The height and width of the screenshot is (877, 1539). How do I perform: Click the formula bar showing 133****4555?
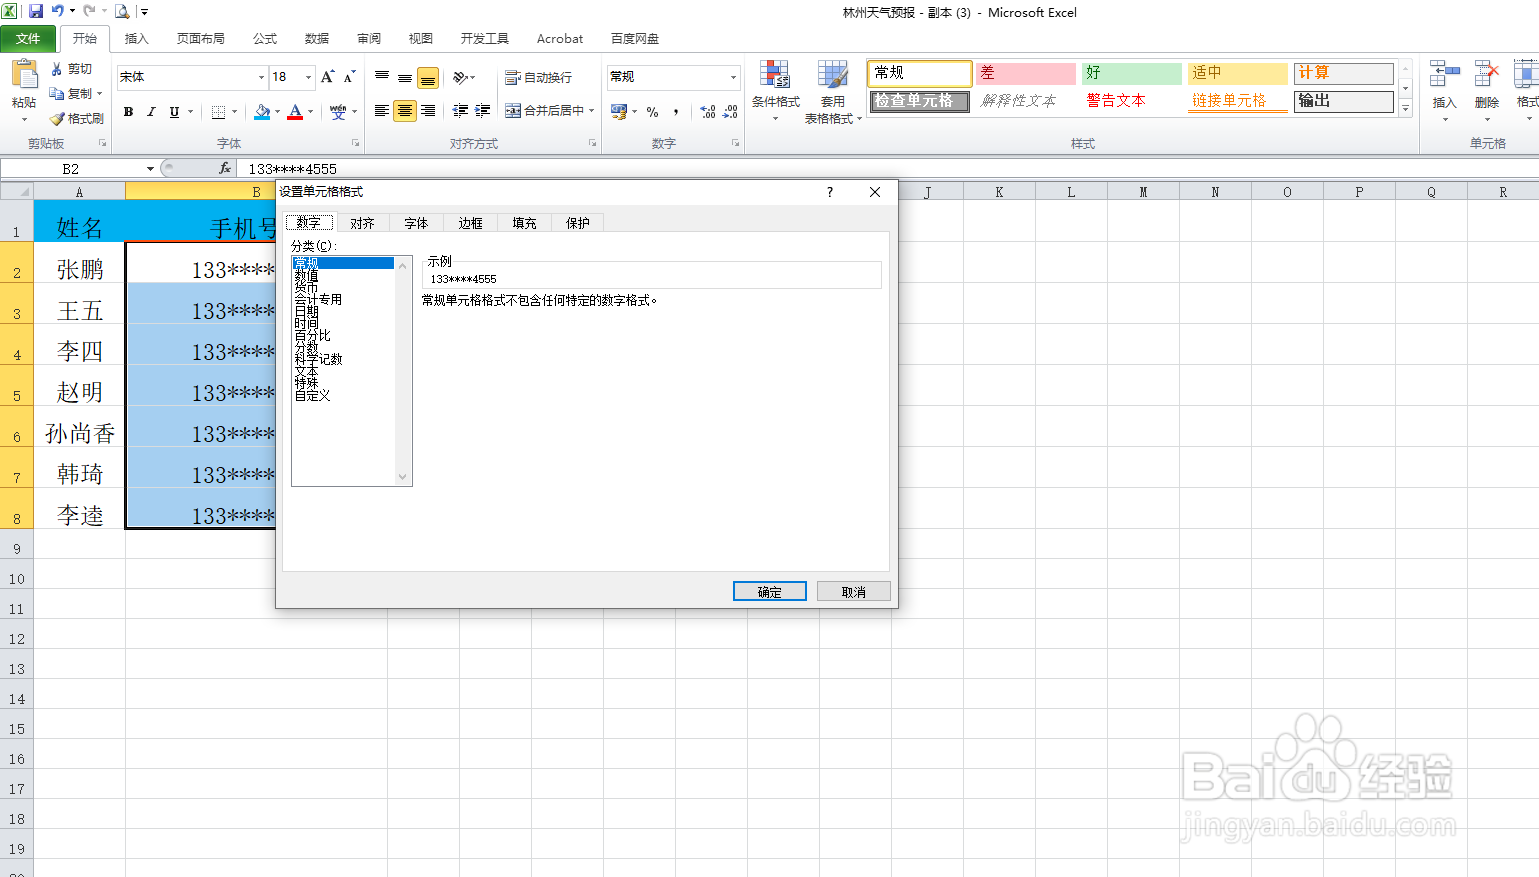[887, 169]
